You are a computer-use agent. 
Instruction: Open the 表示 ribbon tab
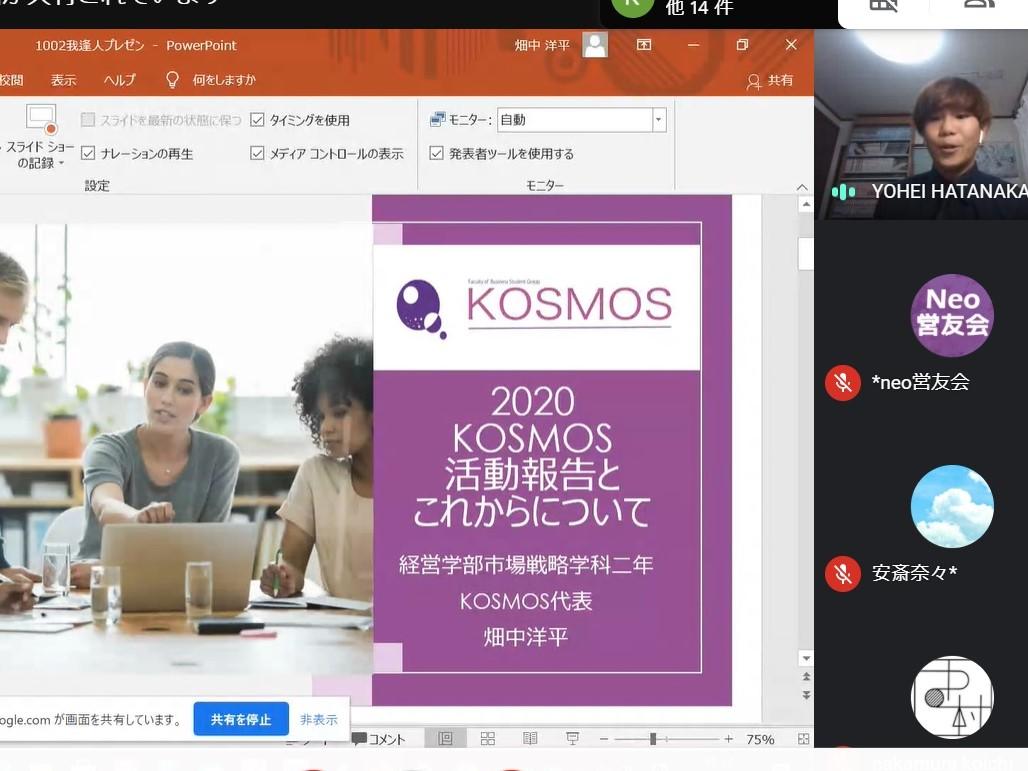63,80
